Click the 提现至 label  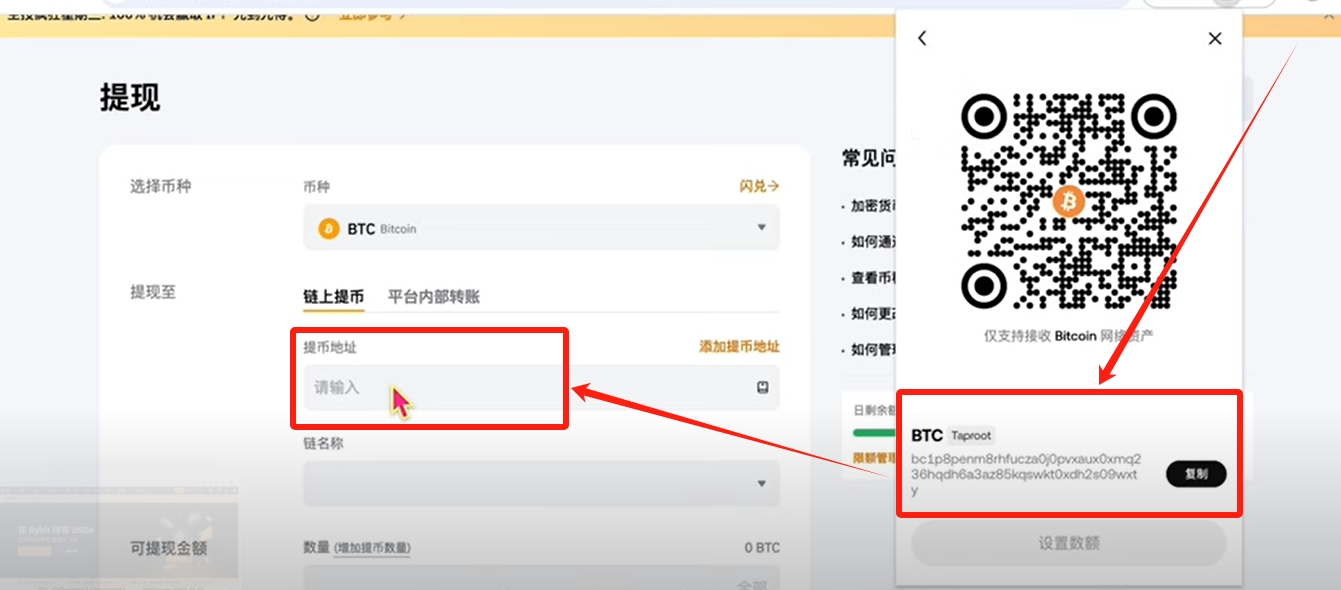point(153,292)
